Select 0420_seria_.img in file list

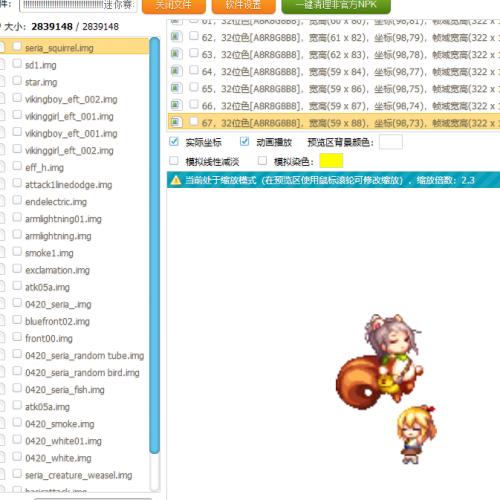coord(58,304)
